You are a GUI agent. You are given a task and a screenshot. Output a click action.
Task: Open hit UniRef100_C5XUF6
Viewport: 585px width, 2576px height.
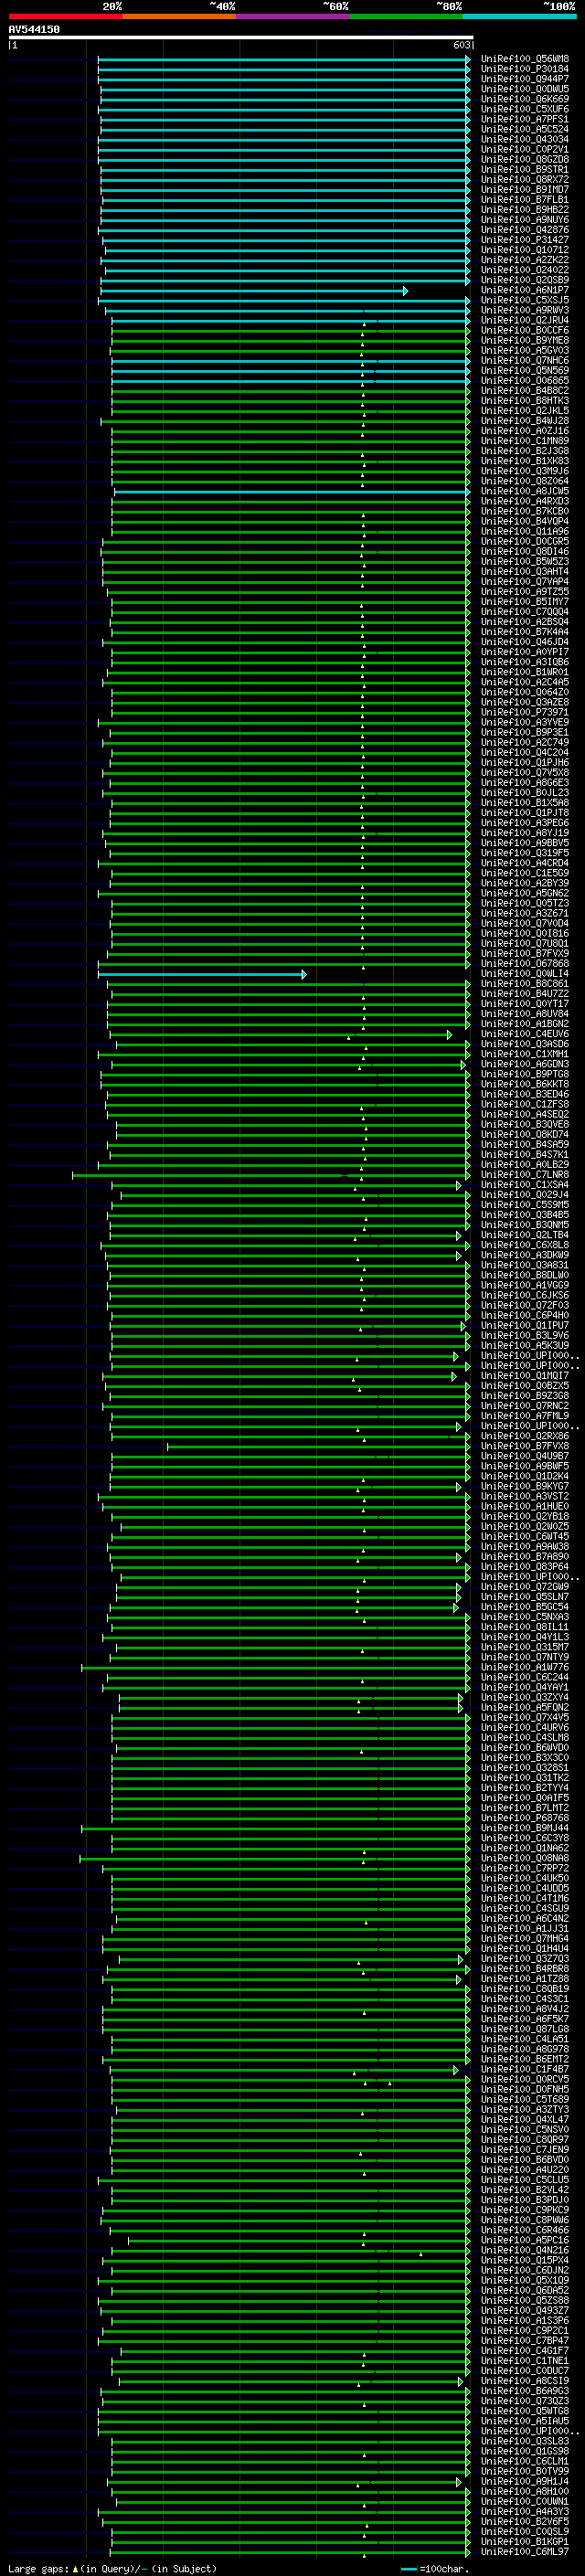[525, 109]
